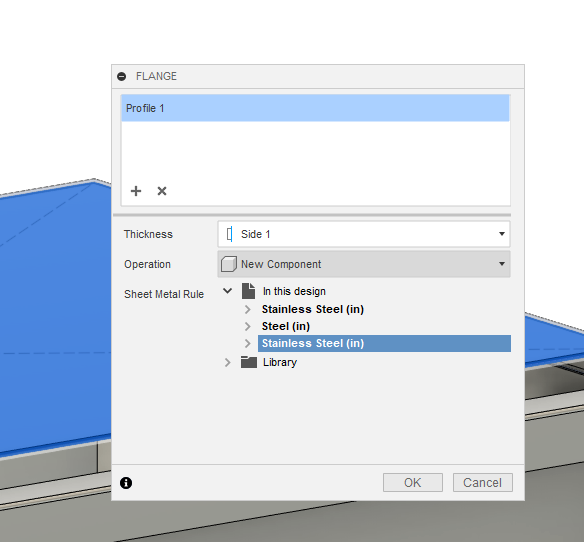Select the Profile 1 row
The height and width of the screenshot is (542, 584).
[x=315, y=108]
